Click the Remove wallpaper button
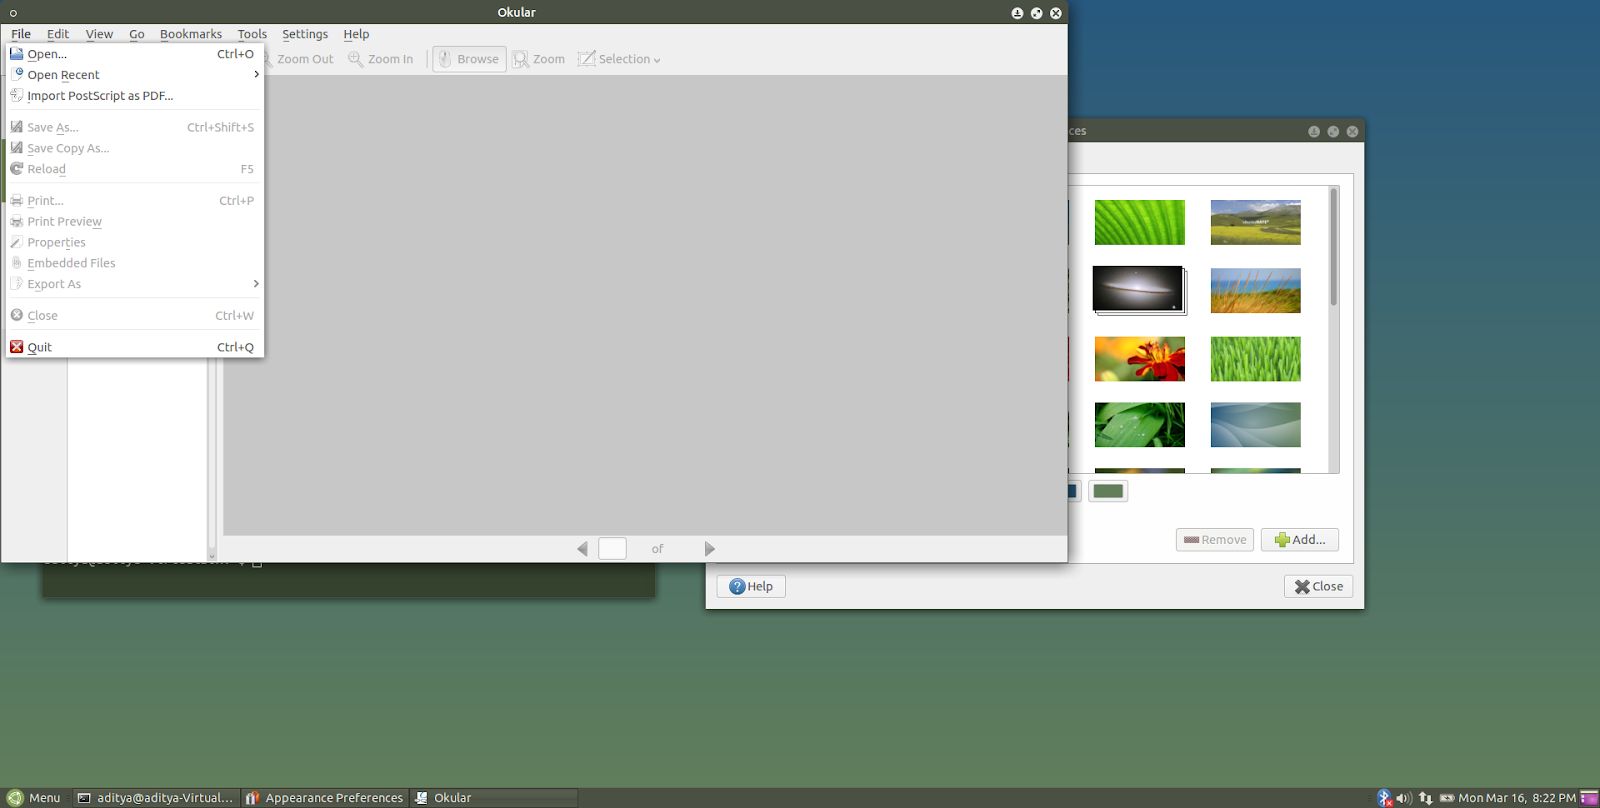This screenshot has height=808, width=1600. pos(1215,540)
